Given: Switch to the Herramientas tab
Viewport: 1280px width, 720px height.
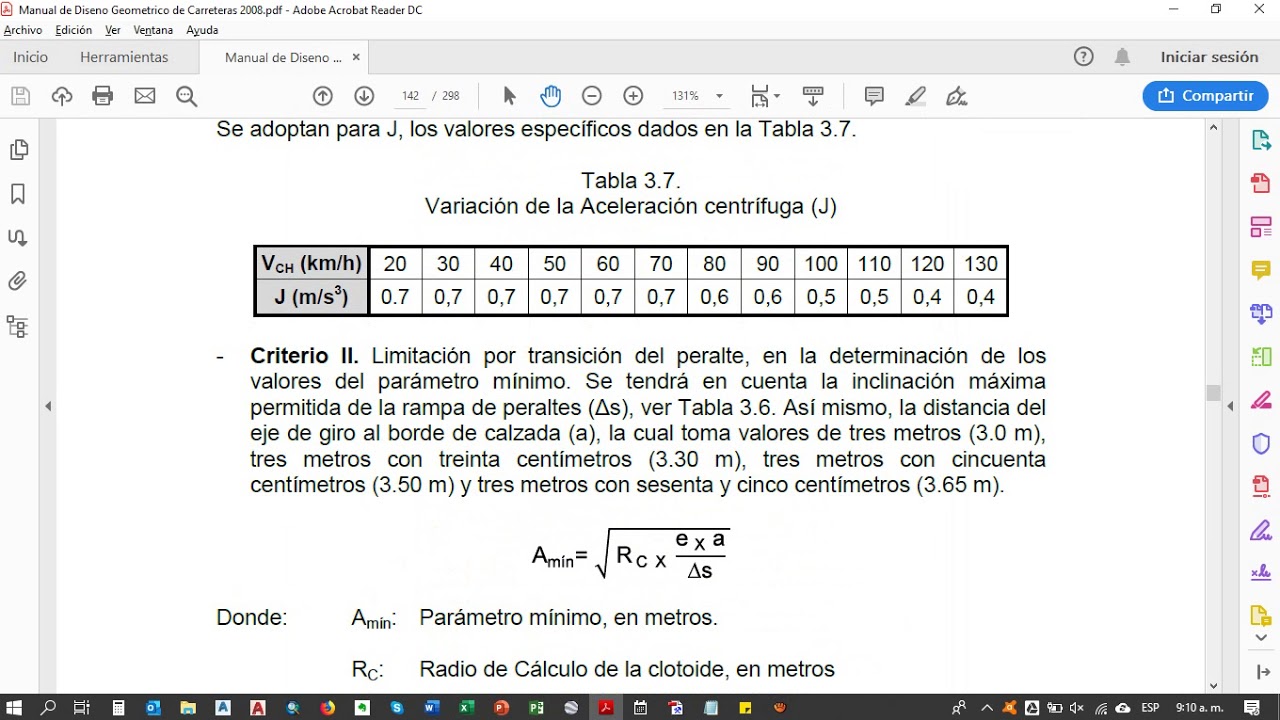Looking at the screenshot, I should (124, 57).
